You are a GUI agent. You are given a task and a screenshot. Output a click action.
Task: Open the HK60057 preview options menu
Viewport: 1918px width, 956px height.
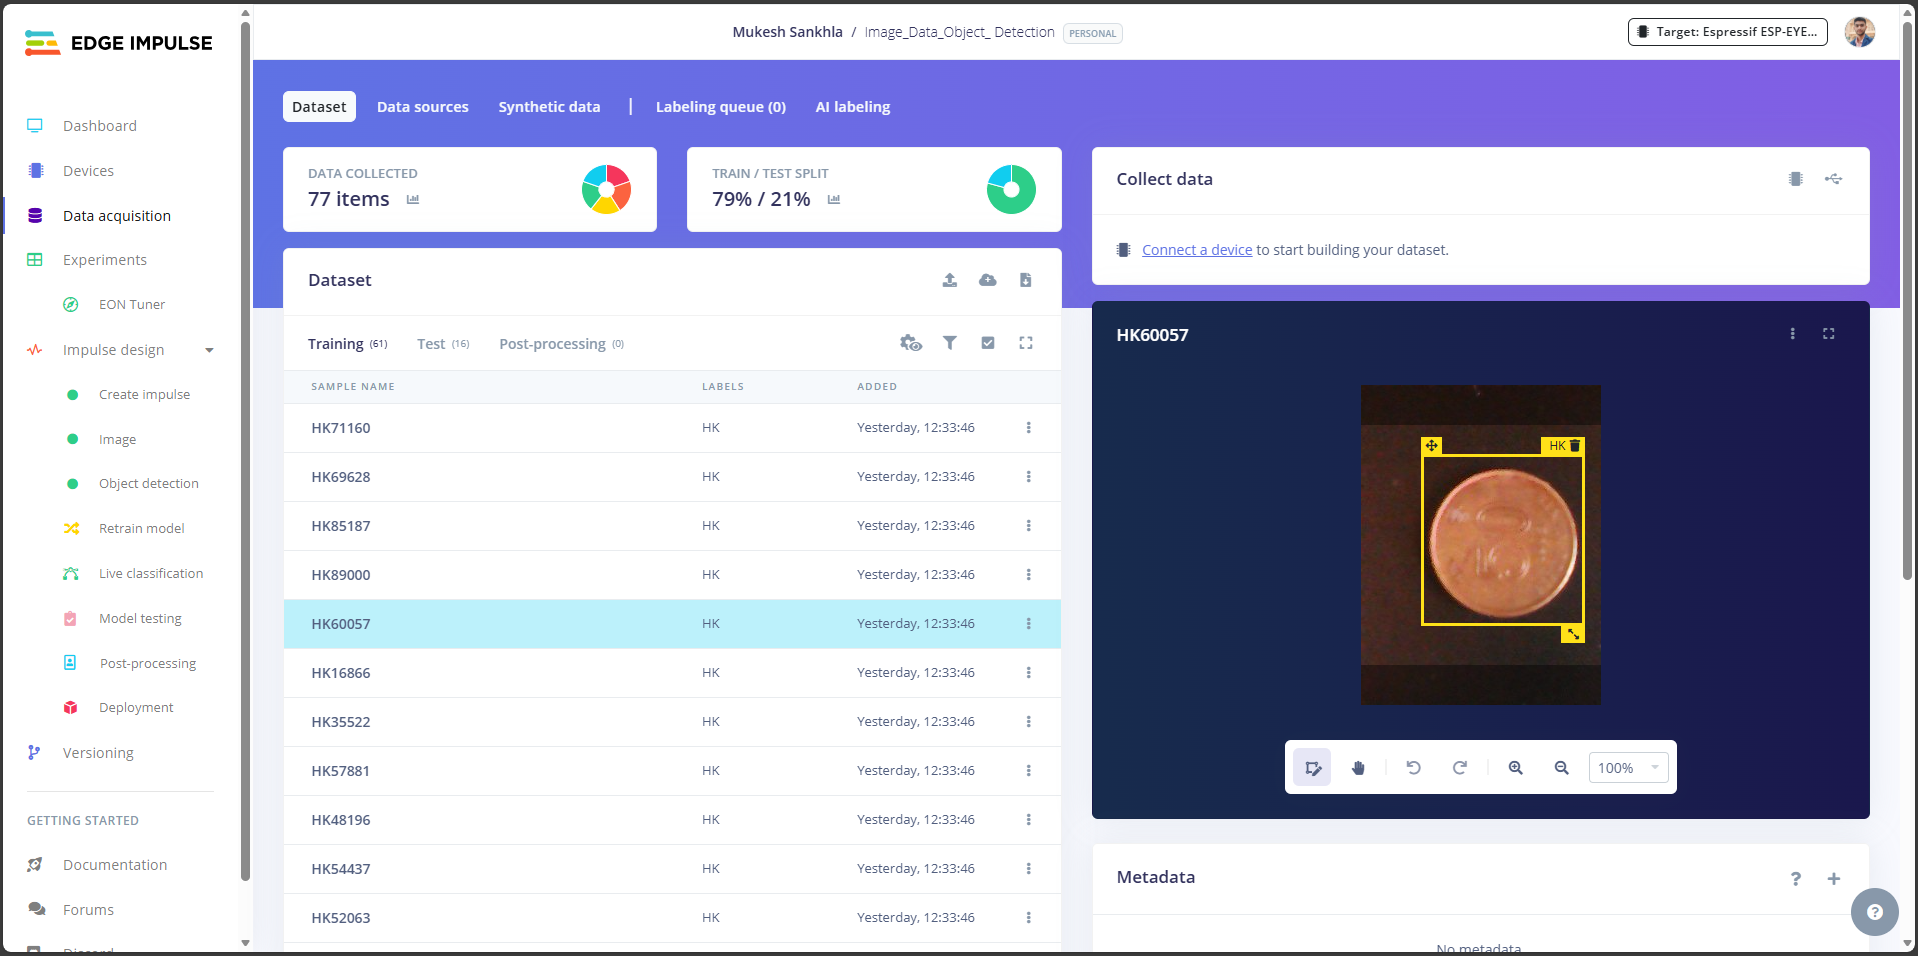[1792, 334]
